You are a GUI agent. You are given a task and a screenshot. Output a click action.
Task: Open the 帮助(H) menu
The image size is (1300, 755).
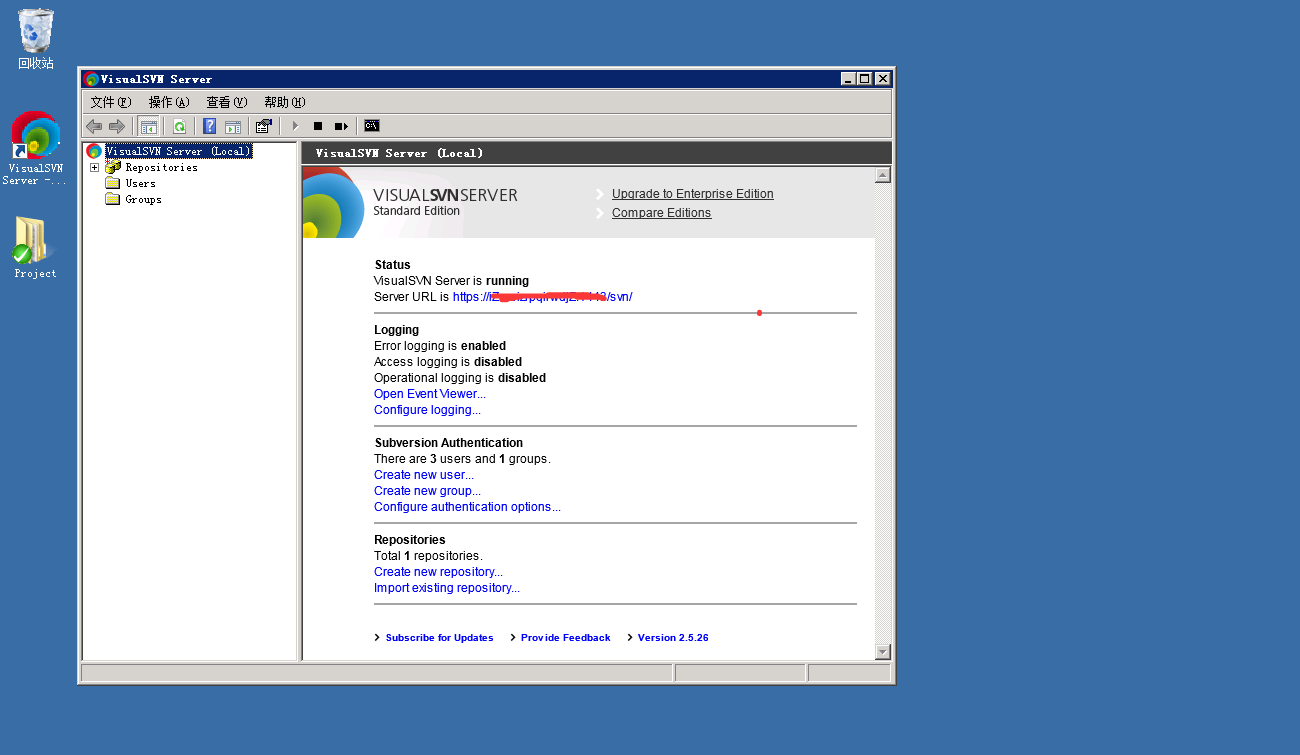tap(284, 102)
